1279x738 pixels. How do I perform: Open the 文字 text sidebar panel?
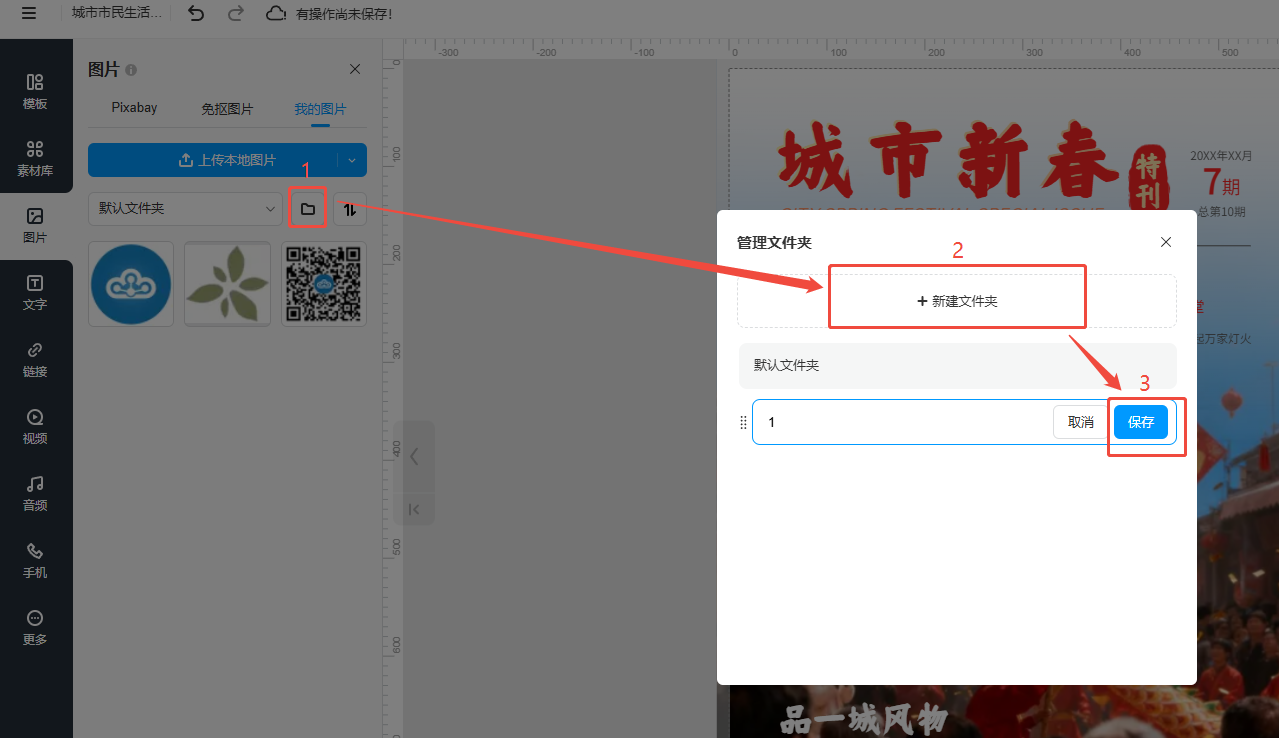(35, 292)
